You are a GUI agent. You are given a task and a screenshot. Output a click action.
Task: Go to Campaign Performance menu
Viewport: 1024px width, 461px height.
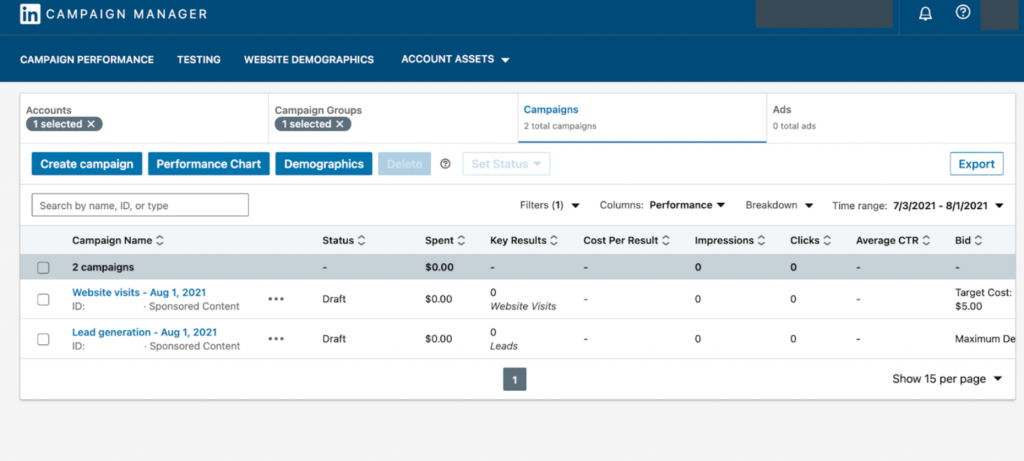click(x=87, y=59)
